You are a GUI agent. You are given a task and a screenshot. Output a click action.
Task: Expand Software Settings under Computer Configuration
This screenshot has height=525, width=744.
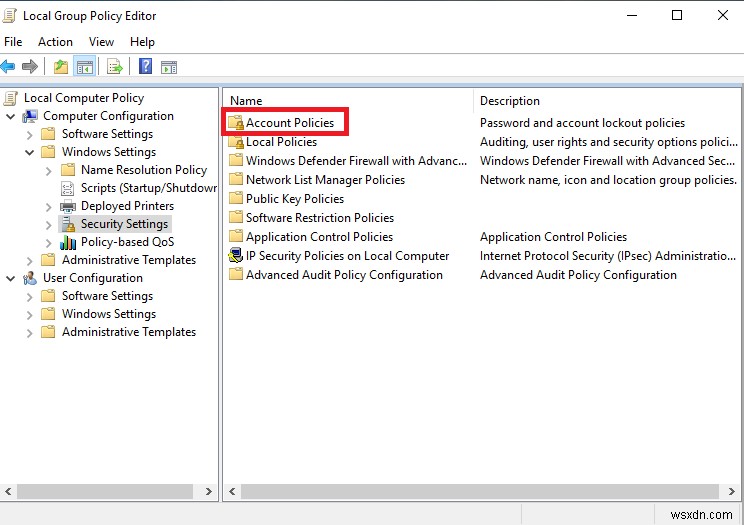(x=29, y=135)
